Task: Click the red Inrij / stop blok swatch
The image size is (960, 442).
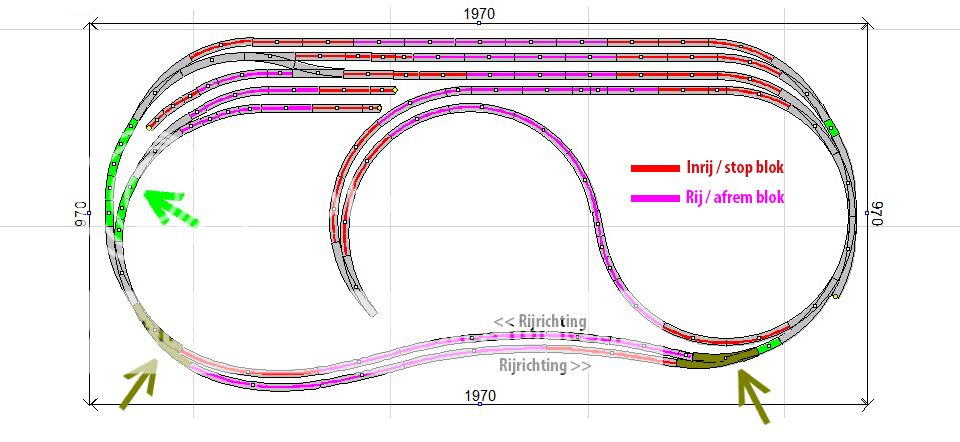Action: click(655, 168)
